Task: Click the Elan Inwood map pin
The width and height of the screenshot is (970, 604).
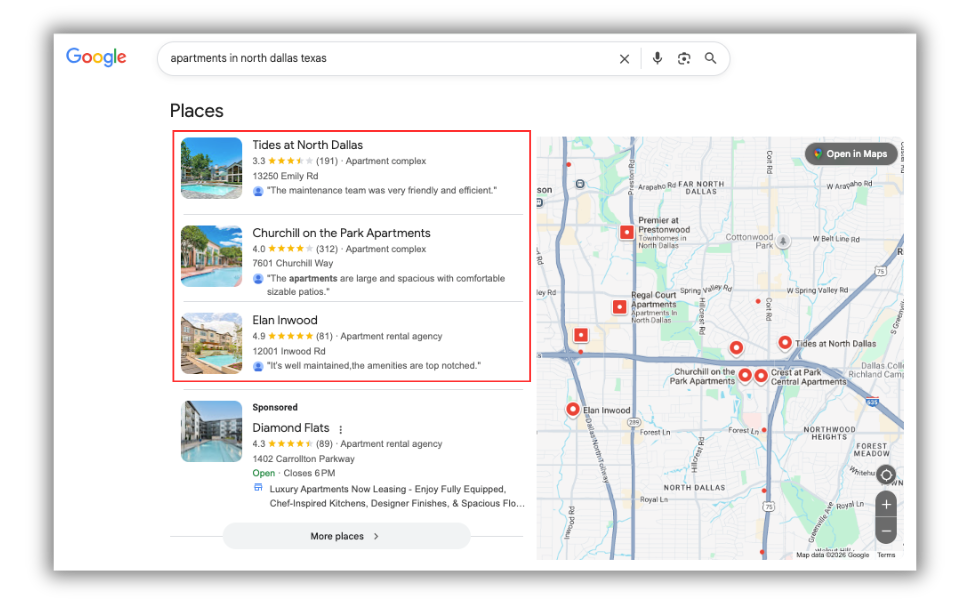Action: pos(573,409)
